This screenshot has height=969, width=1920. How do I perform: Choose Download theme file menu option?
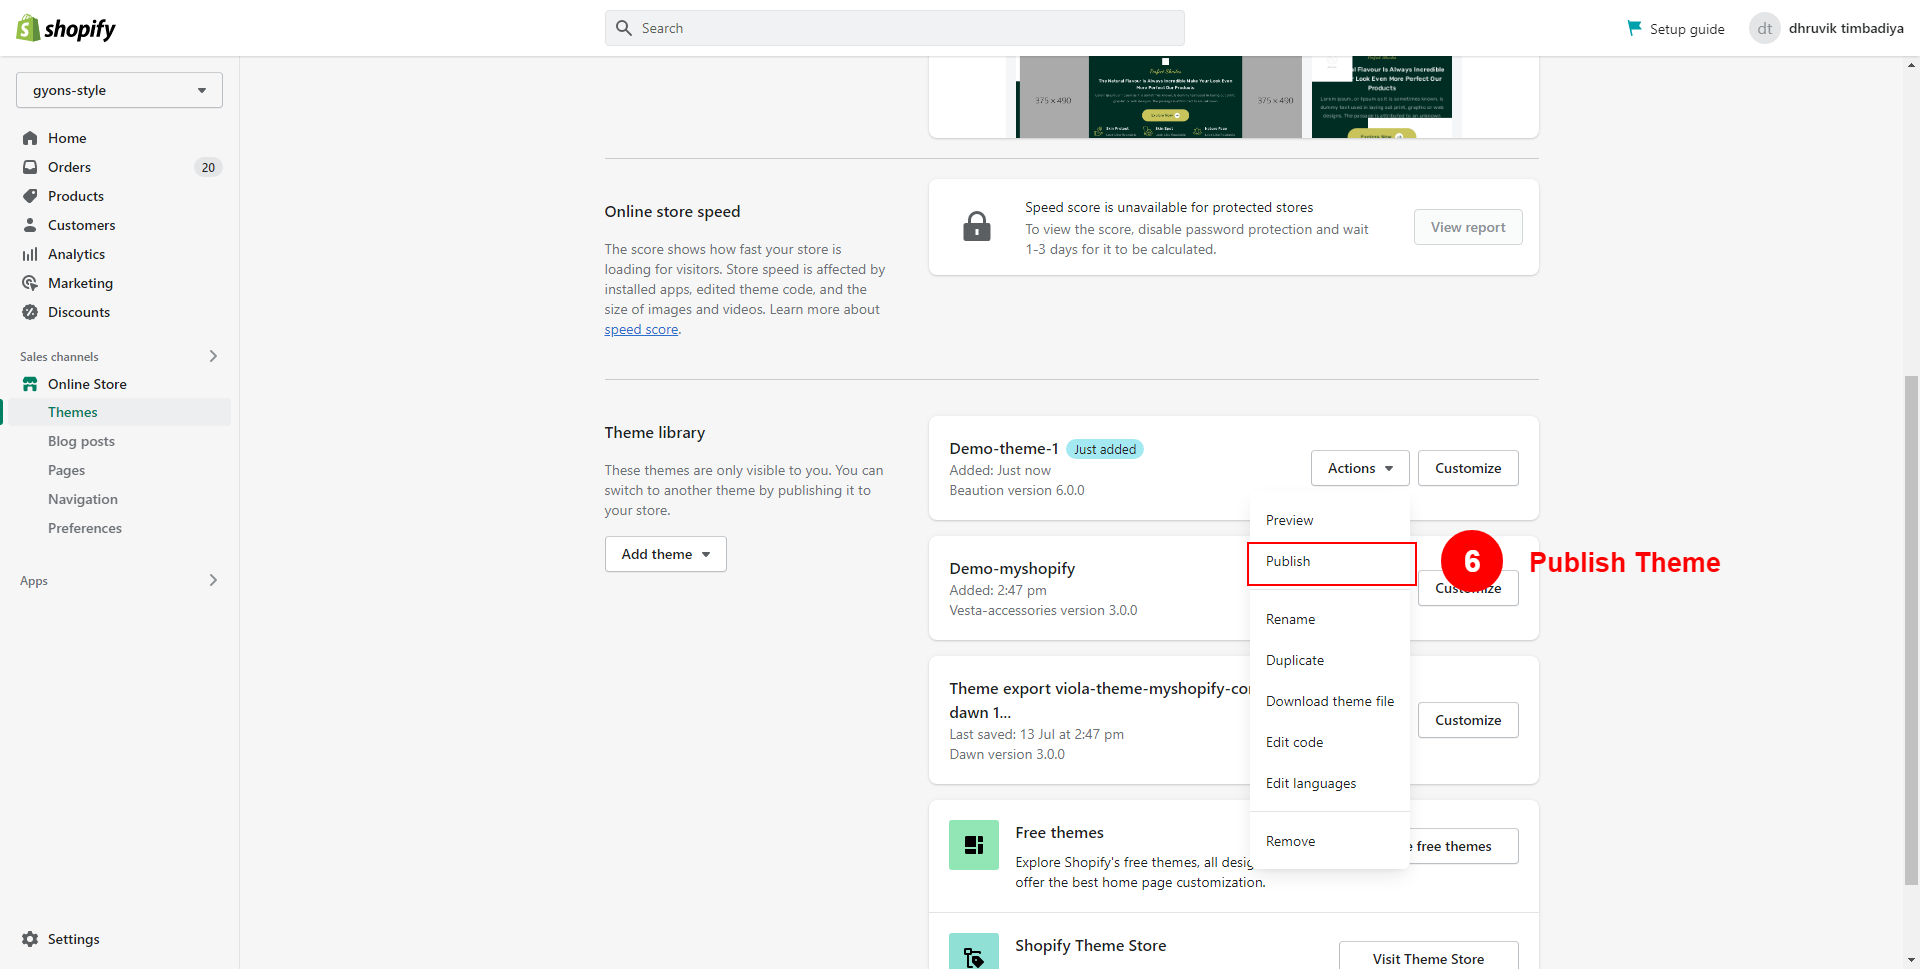pyautogui.click(x=1329, y=701)
